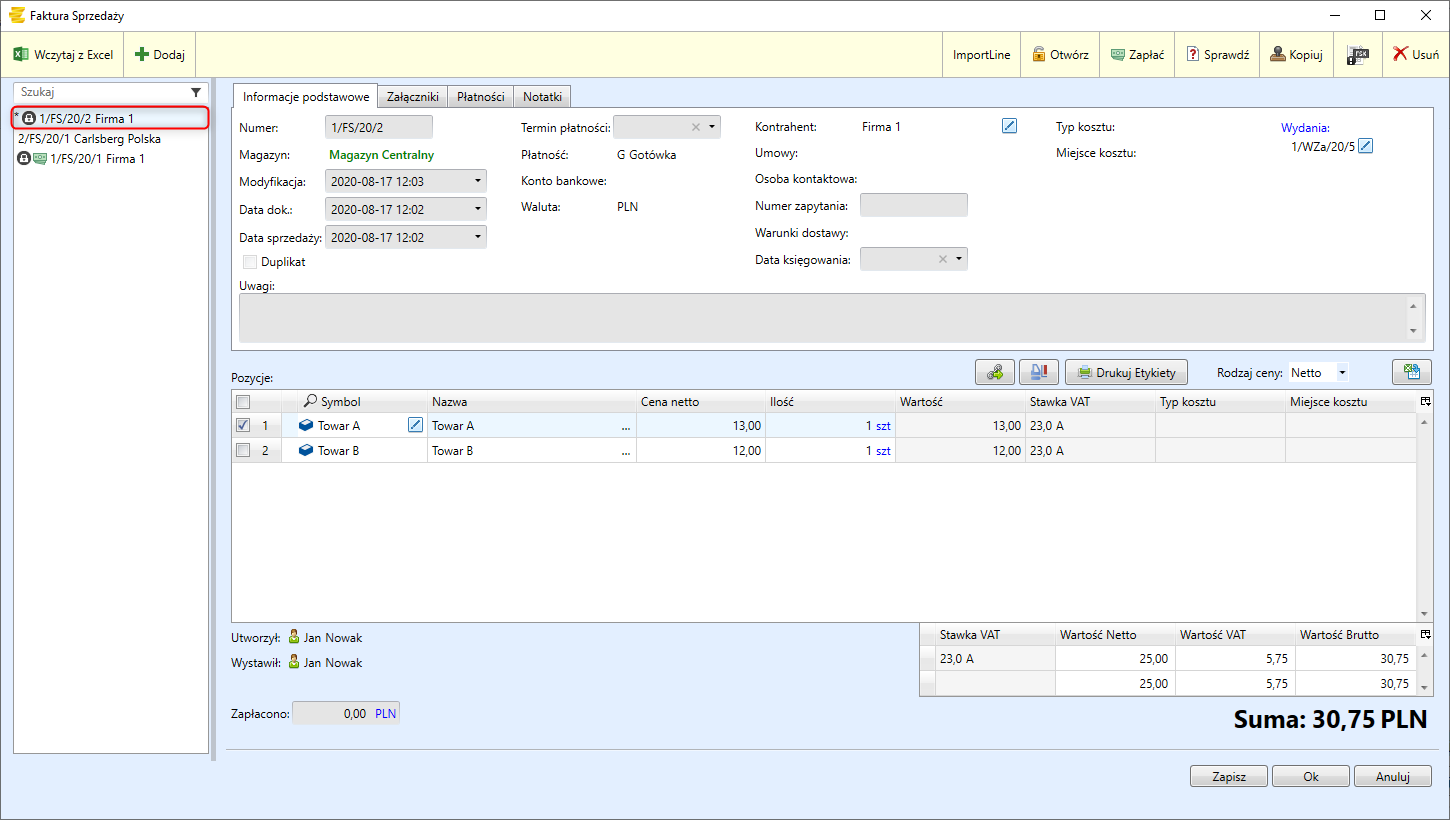Click the Zapisz button
The image size is (1450, 820).
[x=1228, y=776]
